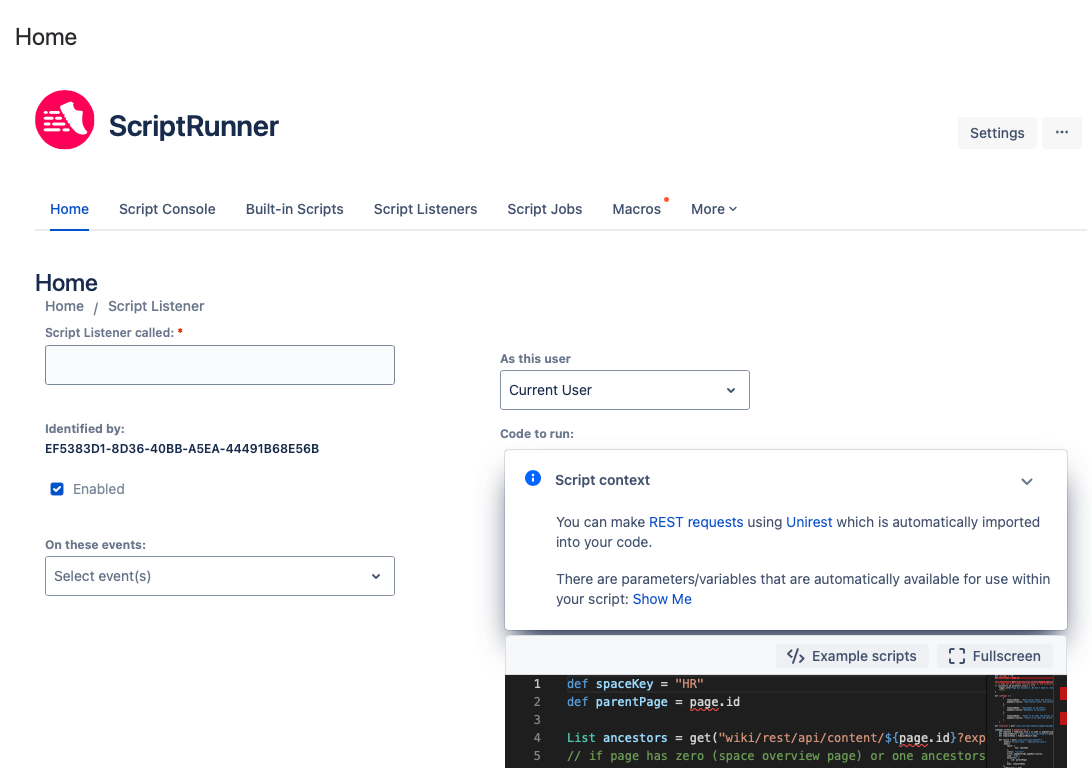Open the Script Console tab

tap(167, 209)
